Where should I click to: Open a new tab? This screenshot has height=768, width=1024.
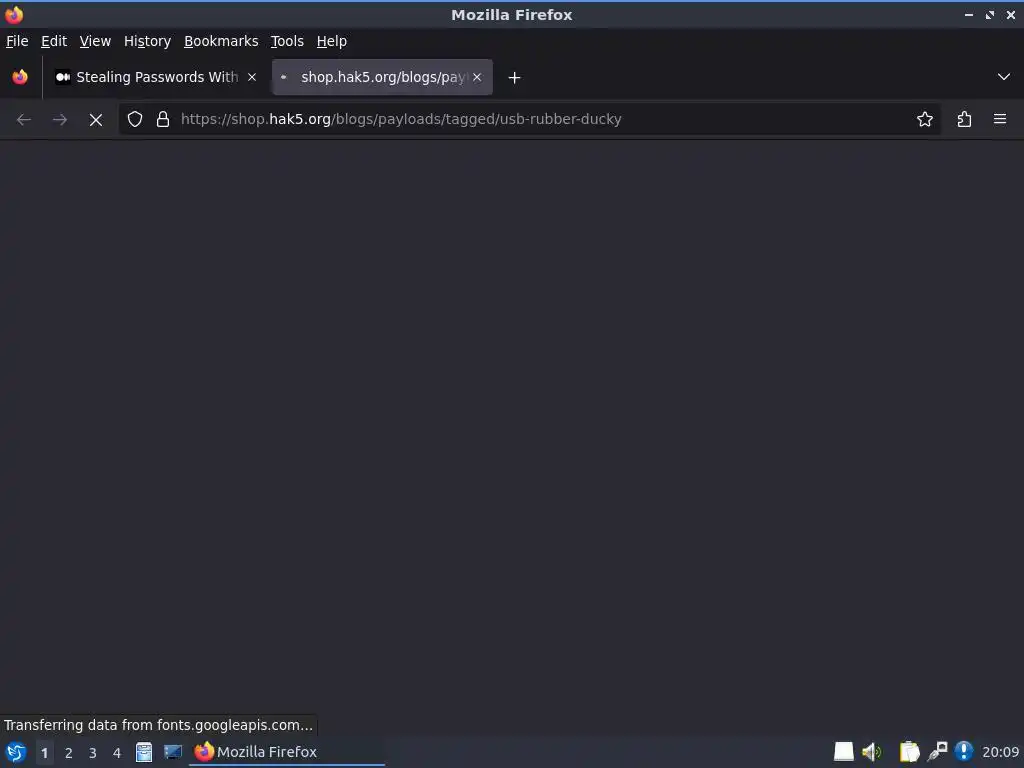click(515, 78)
